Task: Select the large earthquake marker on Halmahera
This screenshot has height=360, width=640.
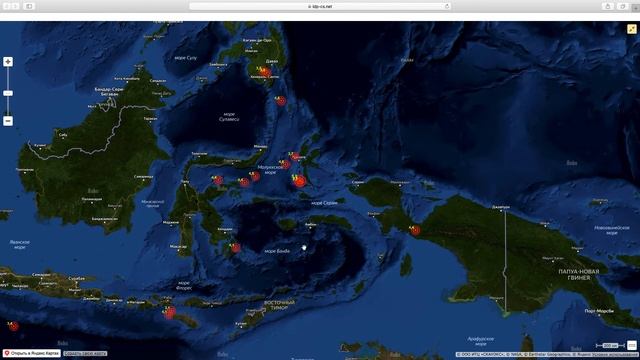Action: (x=300, y=180)
